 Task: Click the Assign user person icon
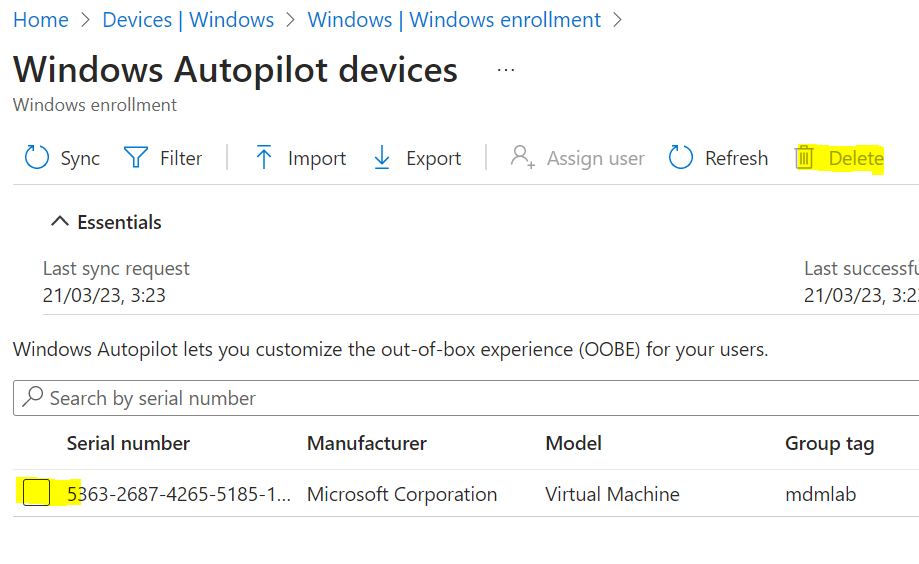tap(522, 157)
